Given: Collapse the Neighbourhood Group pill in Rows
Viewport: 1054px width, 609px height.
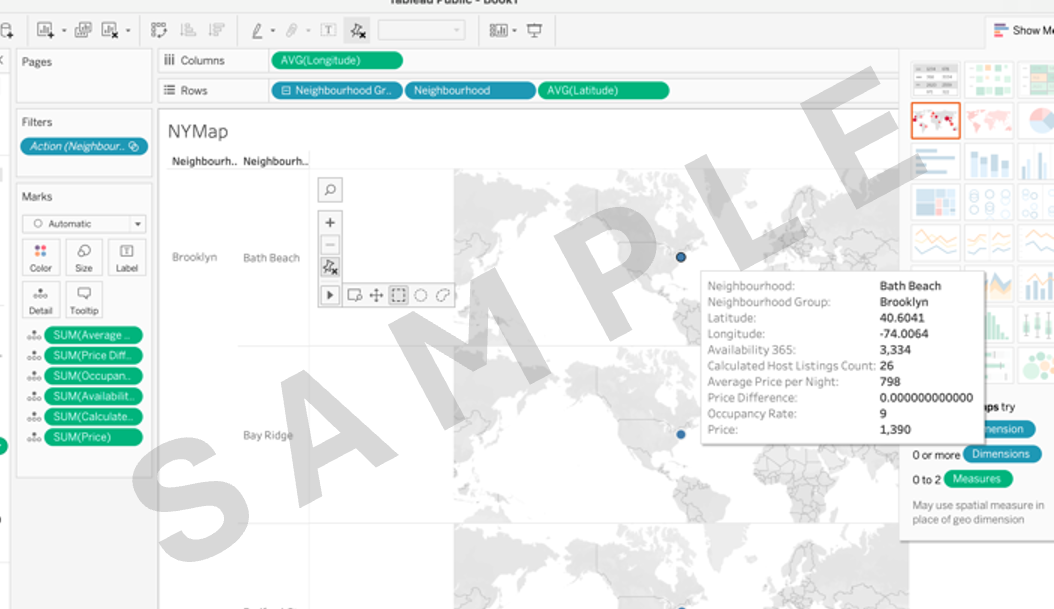Looking at the screenshot, I should (286, 90).
